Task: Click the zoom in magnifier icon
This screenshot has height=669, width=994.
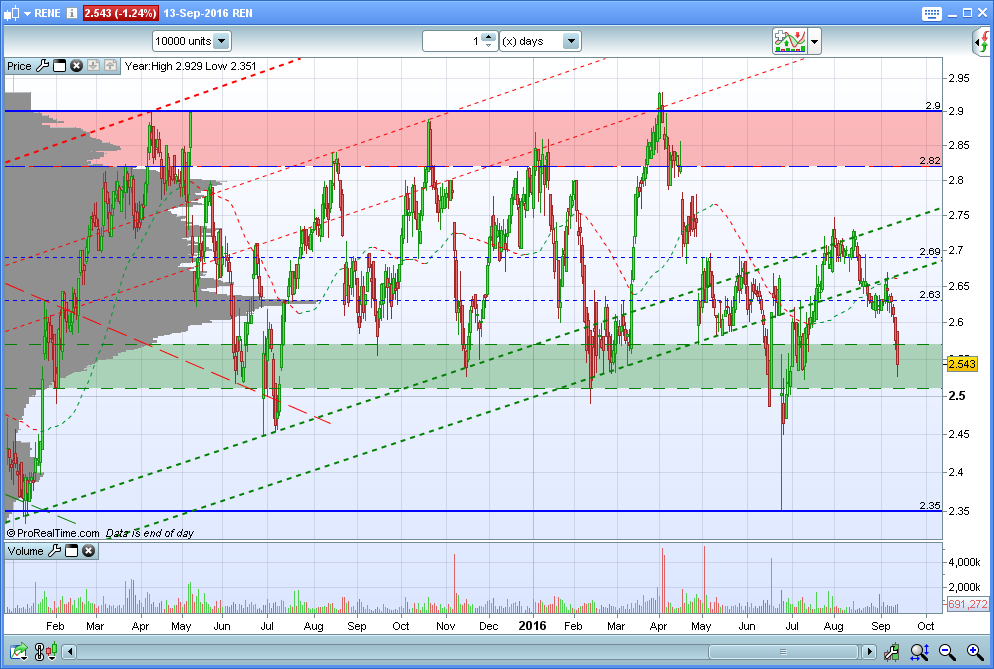Action: pos(975,651)
